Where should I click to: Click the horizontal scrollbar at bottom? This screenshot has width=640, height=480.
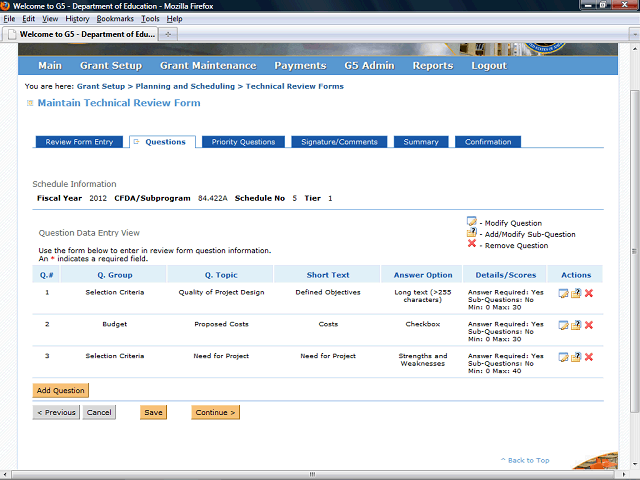[x=312, y=474]
